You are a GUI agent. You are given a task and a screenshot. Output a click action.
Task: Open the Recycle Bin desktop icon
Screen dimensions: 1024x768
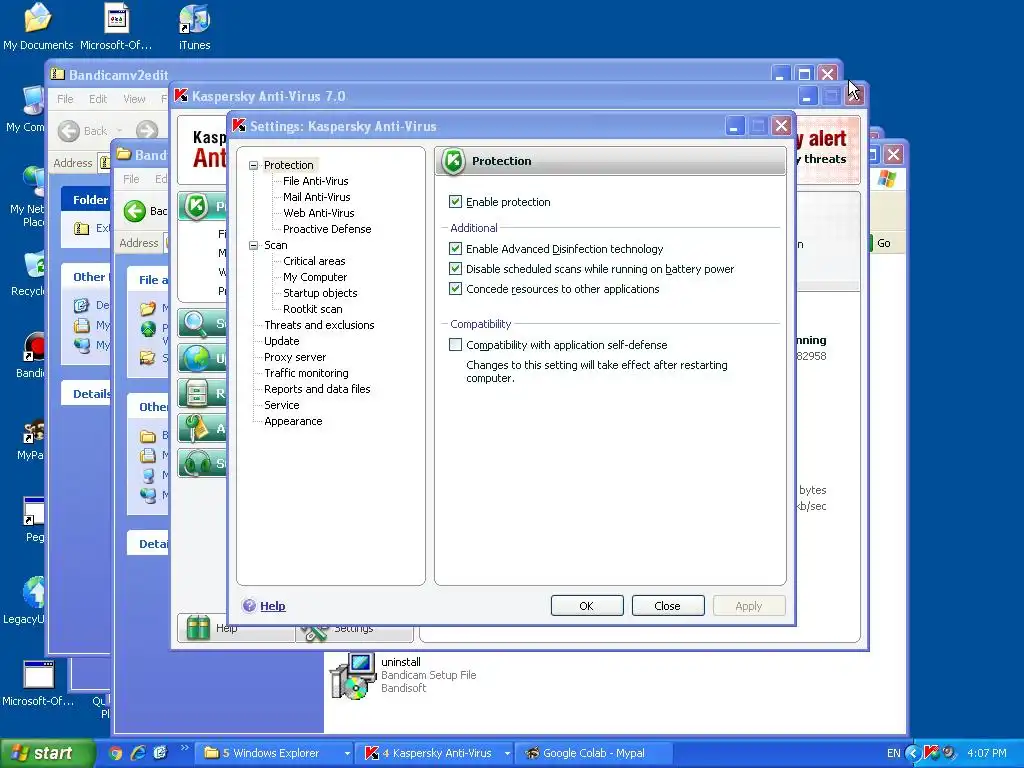(x=34, y=264)
